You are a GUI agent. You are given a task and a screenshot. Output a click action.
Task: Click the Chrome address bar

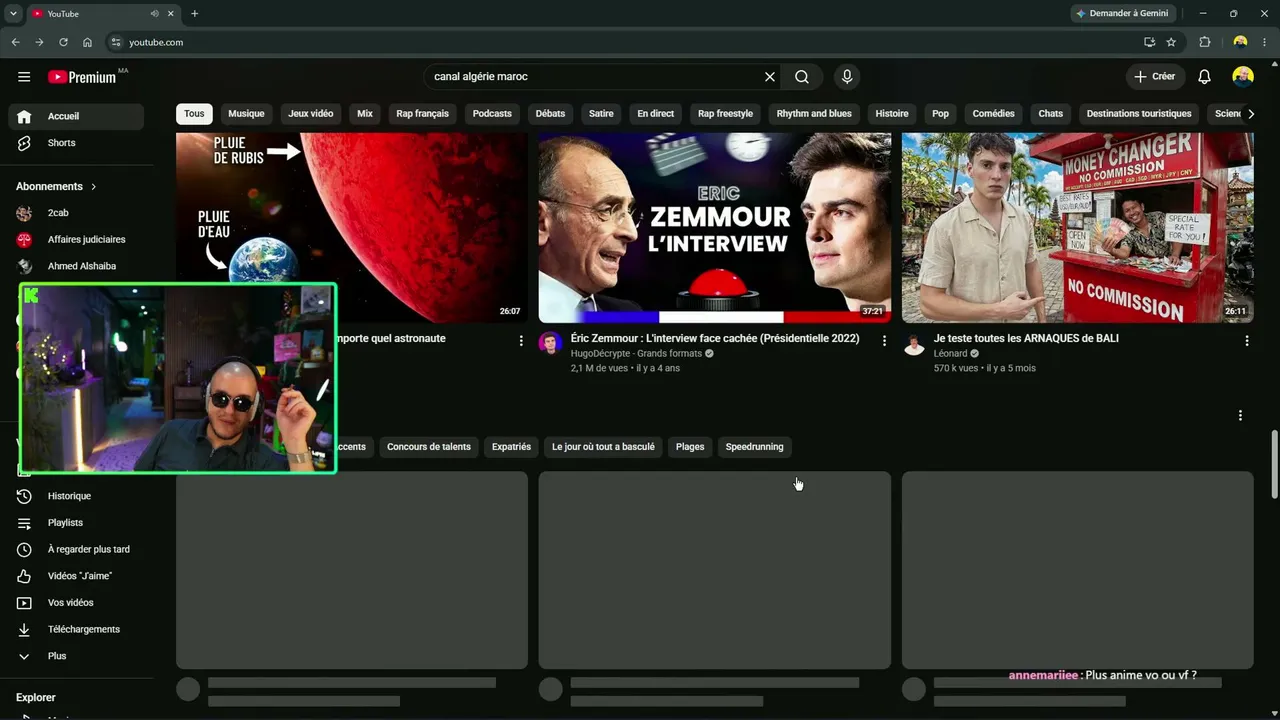(630, 42)
